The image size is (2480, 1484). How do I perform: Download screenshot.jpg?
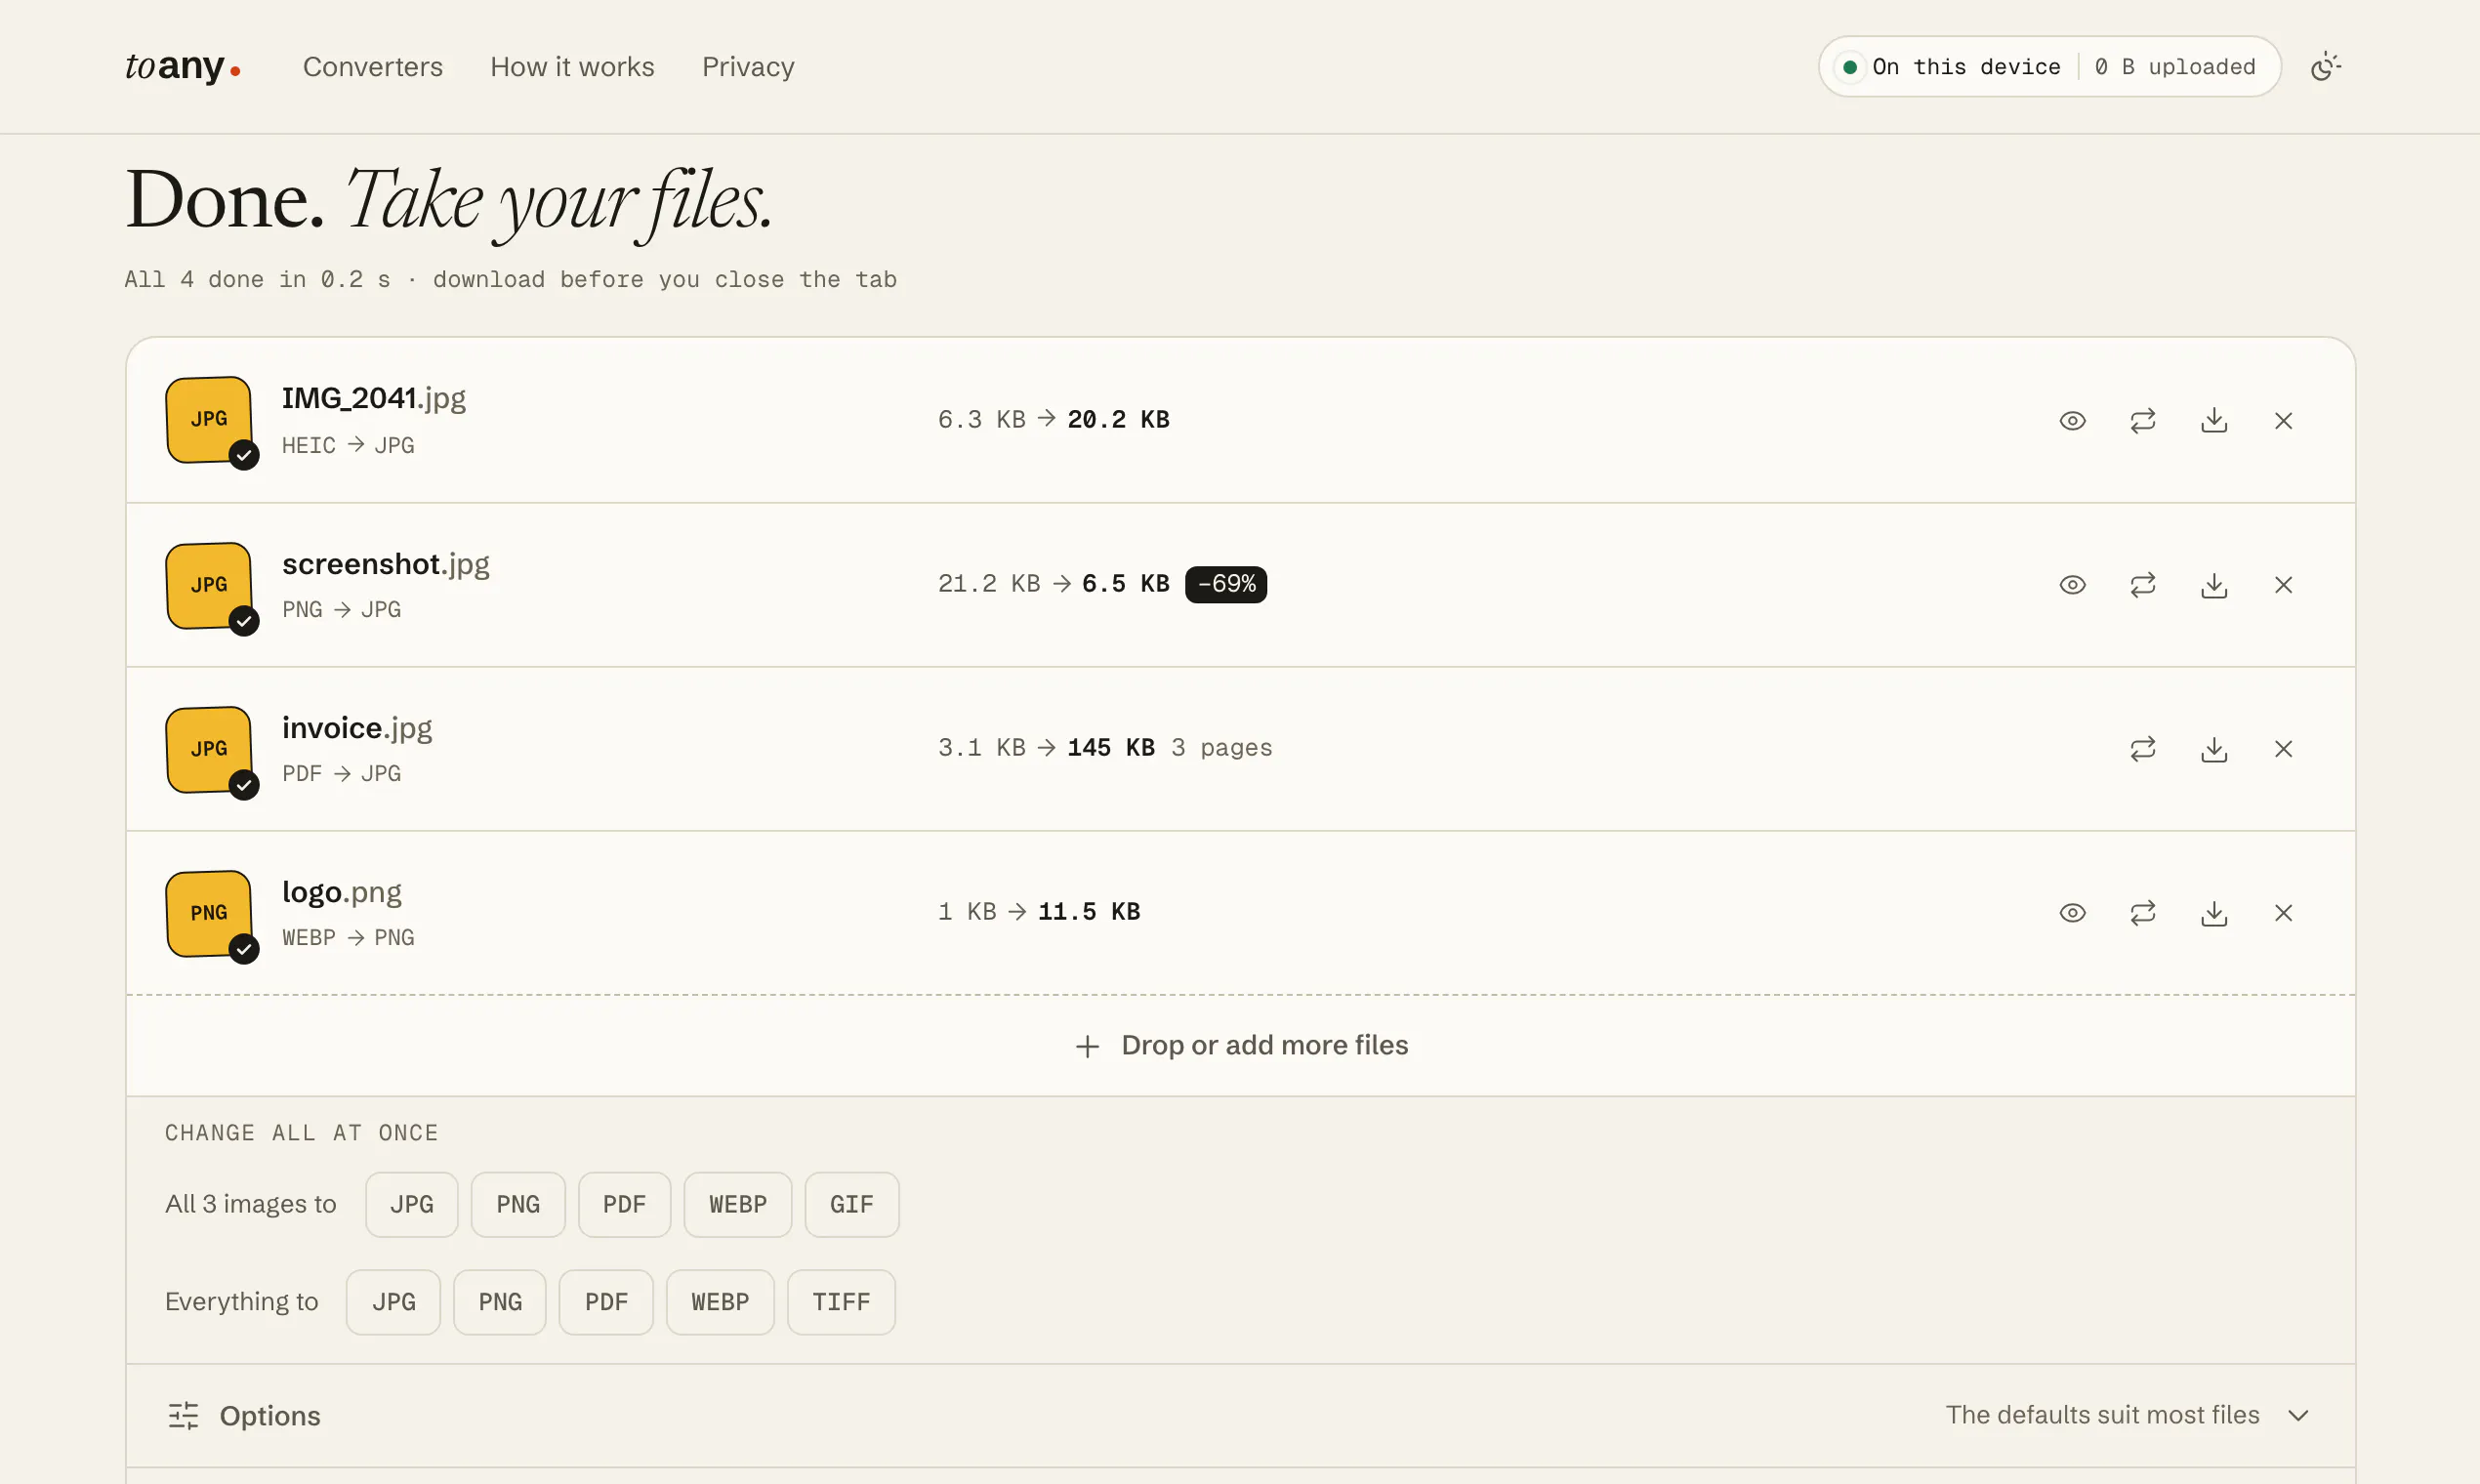[x=2214, y=585]
